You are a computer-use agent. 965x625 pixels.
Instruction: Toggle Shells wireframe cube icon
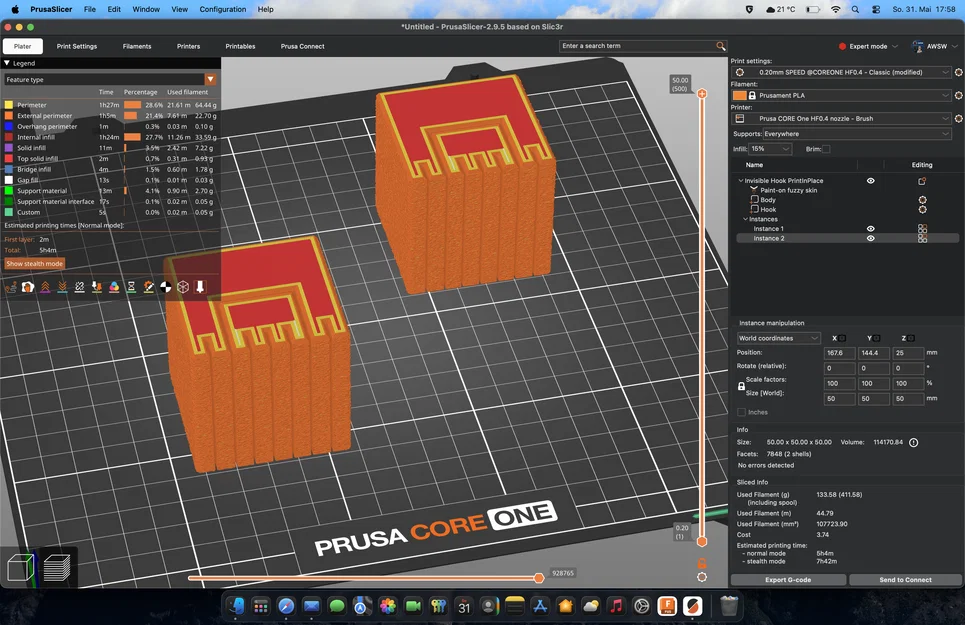[183, 287]
